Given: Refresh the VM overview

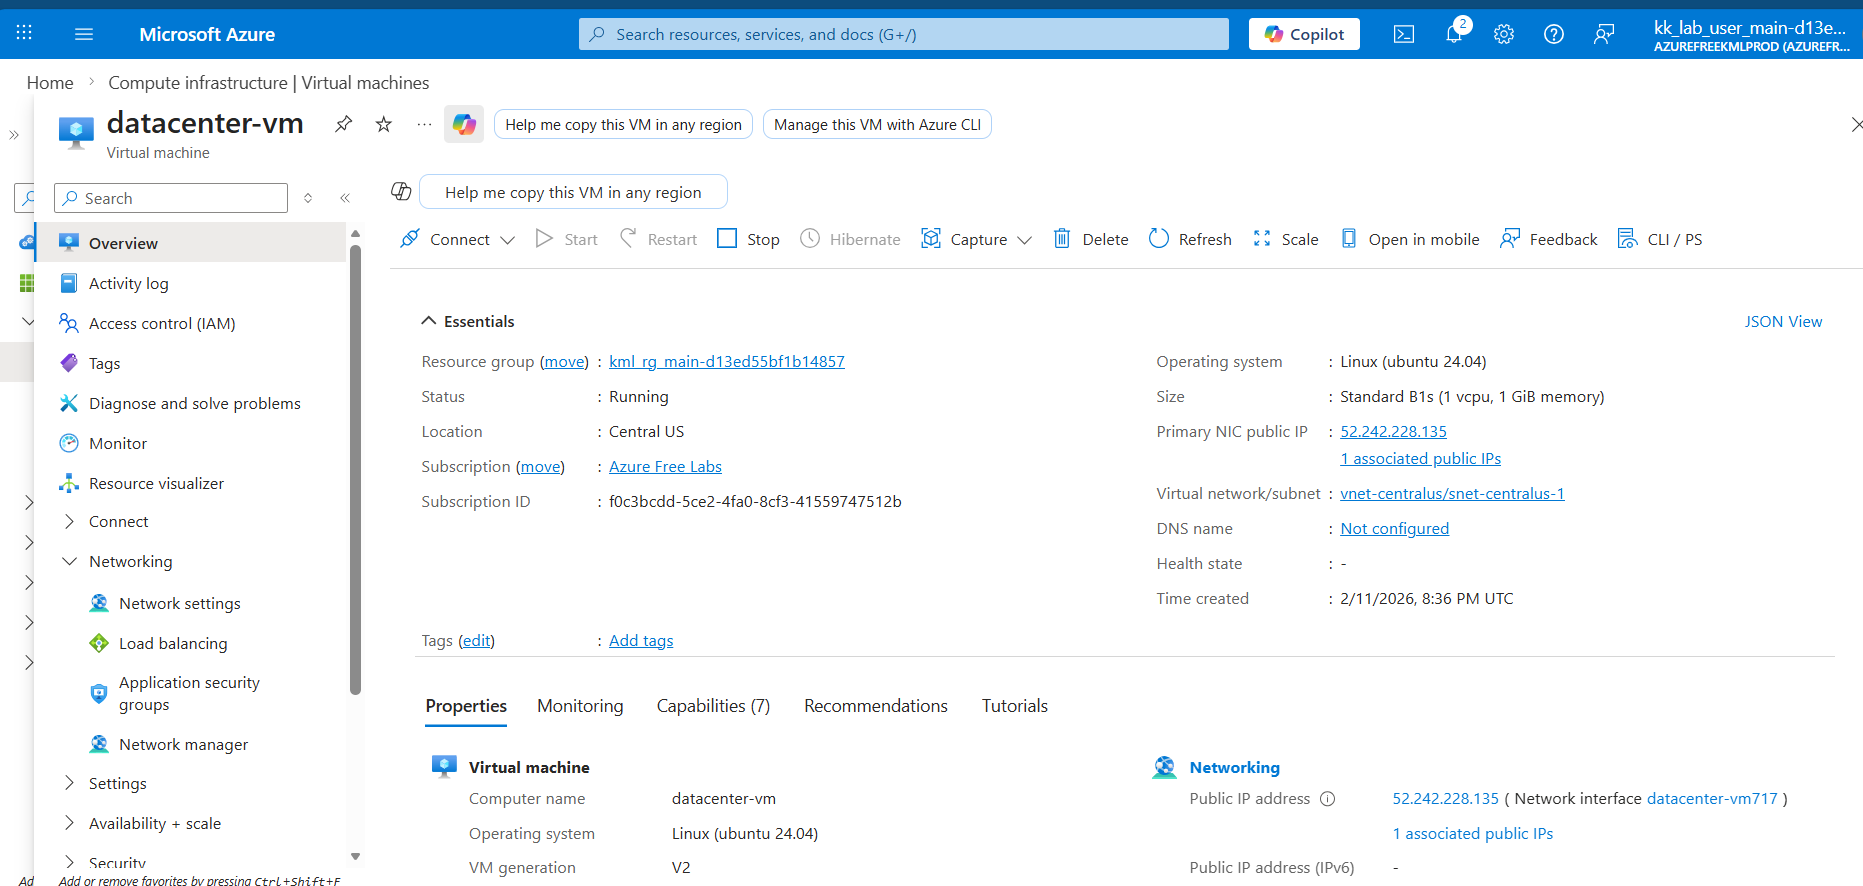Looking at the screenshot, I should pyautogui.click(x=1190, y=239).
